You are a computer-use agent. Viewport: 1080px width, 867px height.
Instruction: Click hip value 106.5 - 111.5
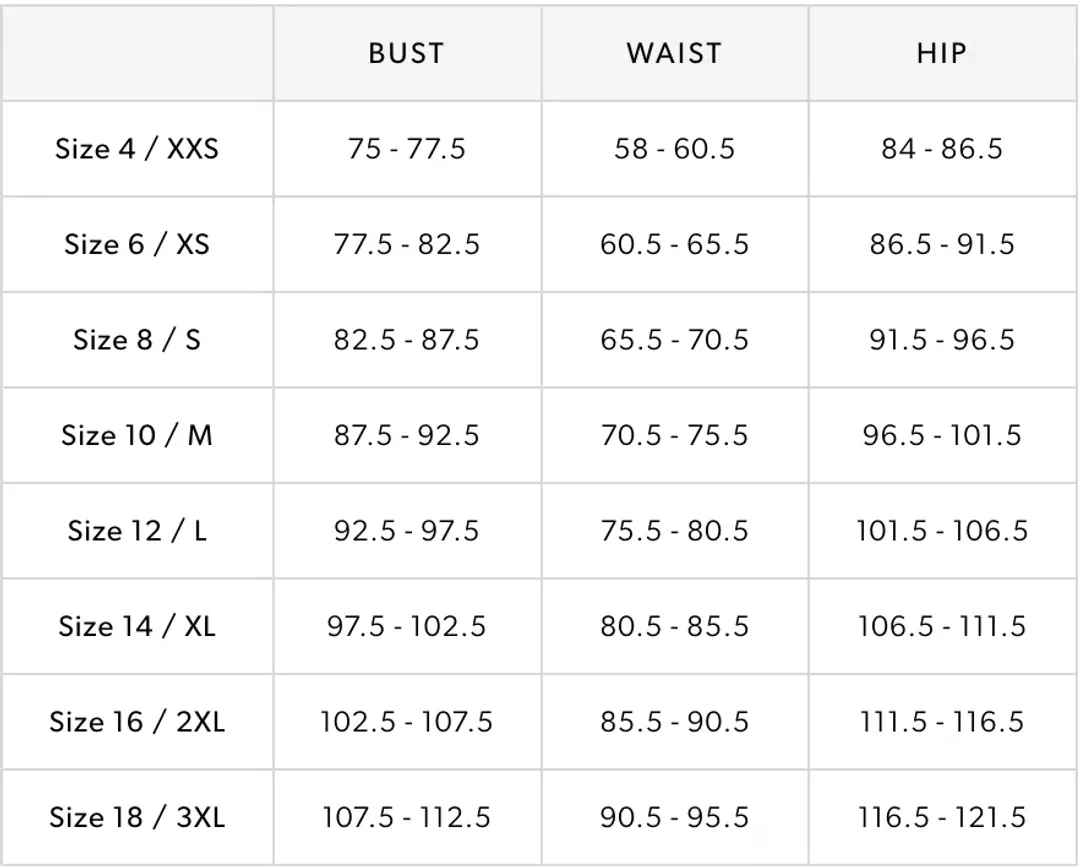941,626
